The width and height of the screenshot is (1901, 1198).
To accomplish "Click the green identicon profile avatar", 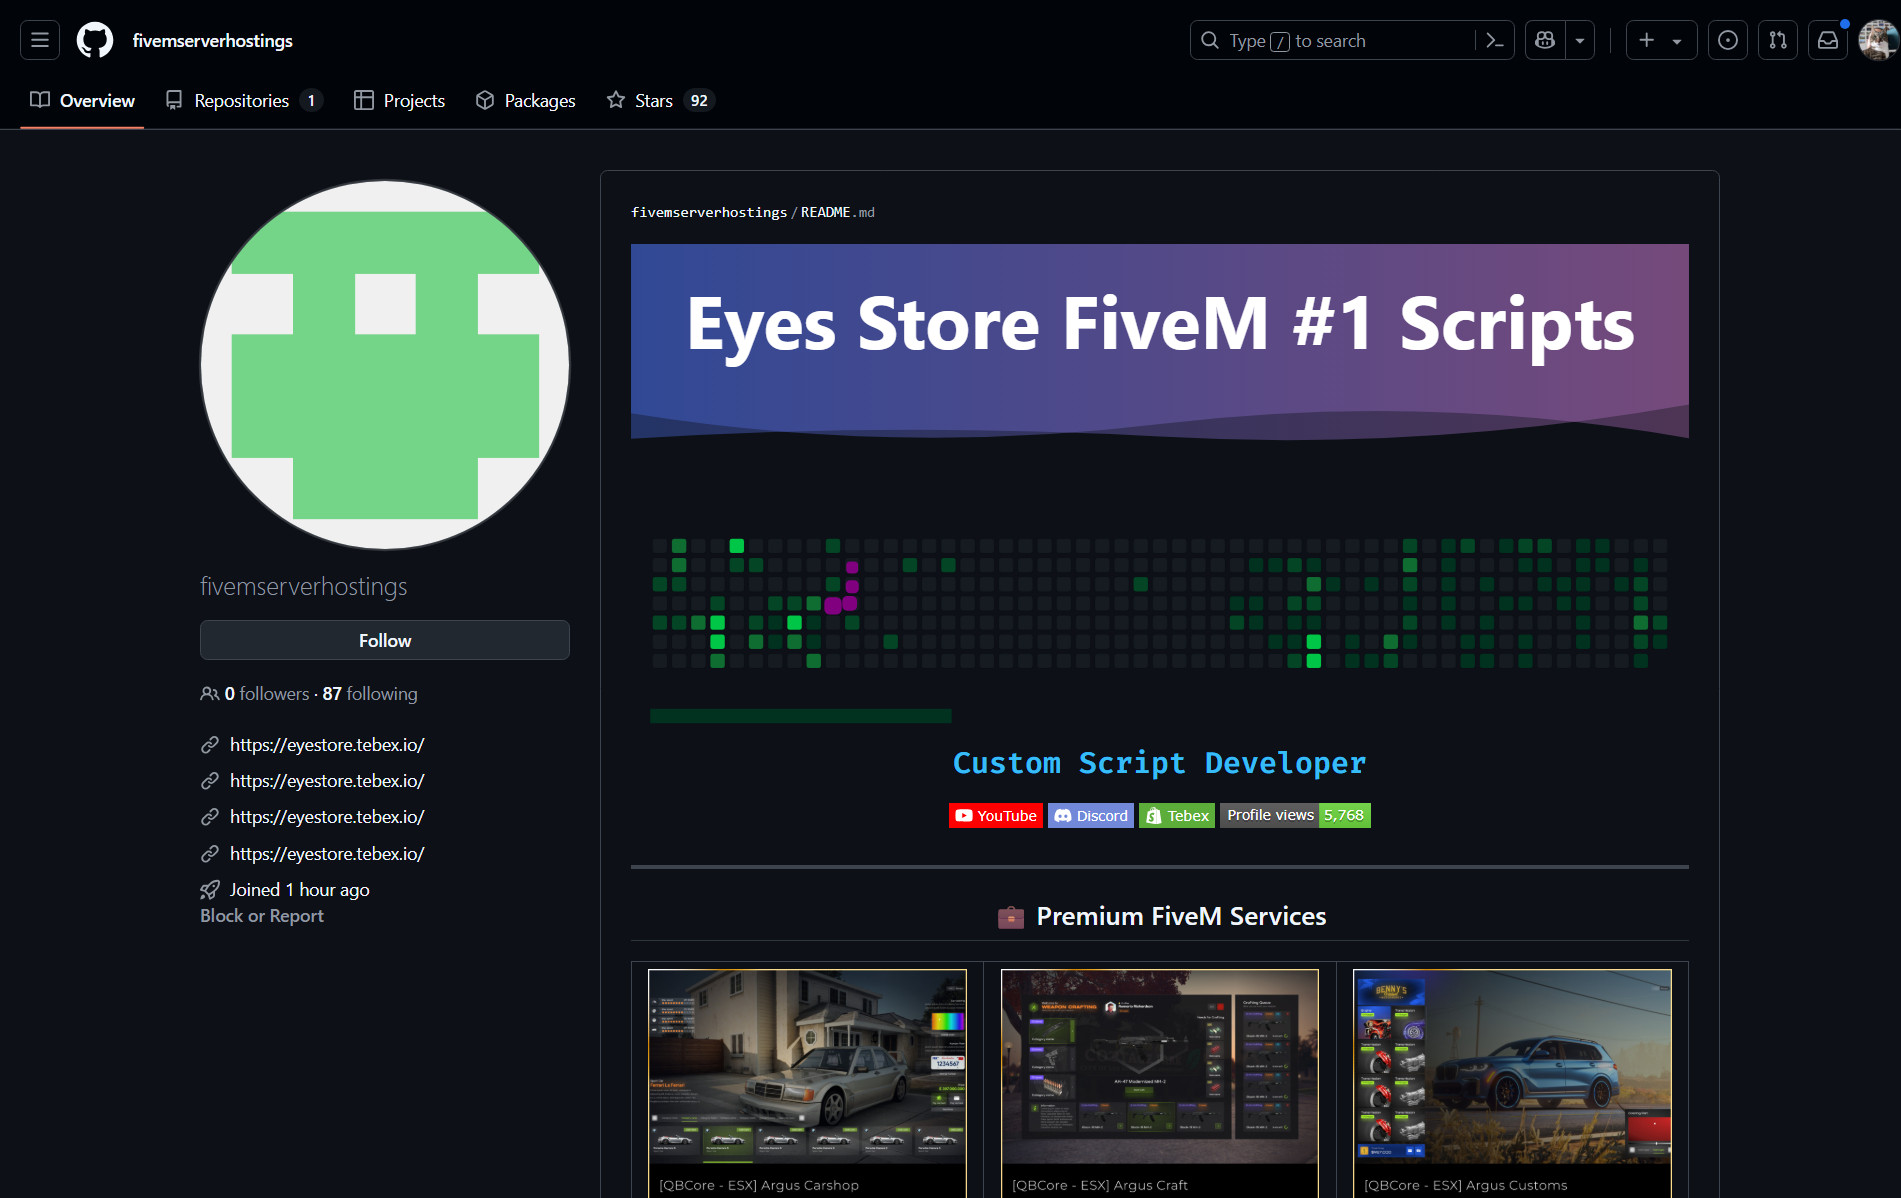I will pos(385,365).
